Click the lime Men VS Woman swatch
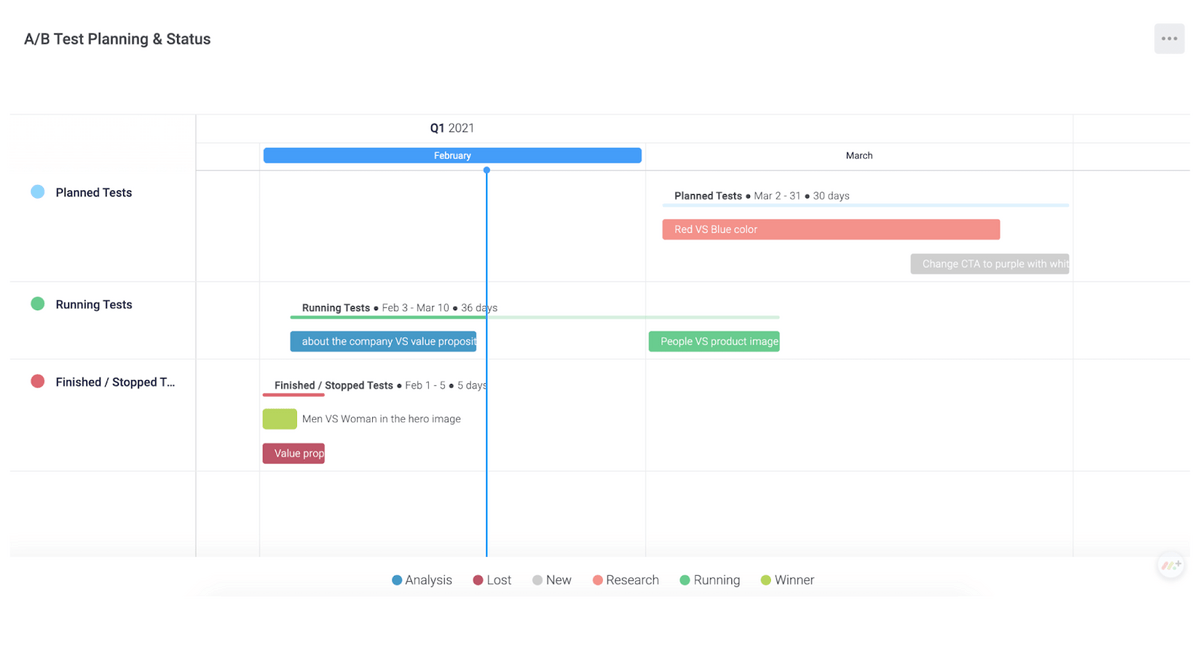 click(279, 419)
